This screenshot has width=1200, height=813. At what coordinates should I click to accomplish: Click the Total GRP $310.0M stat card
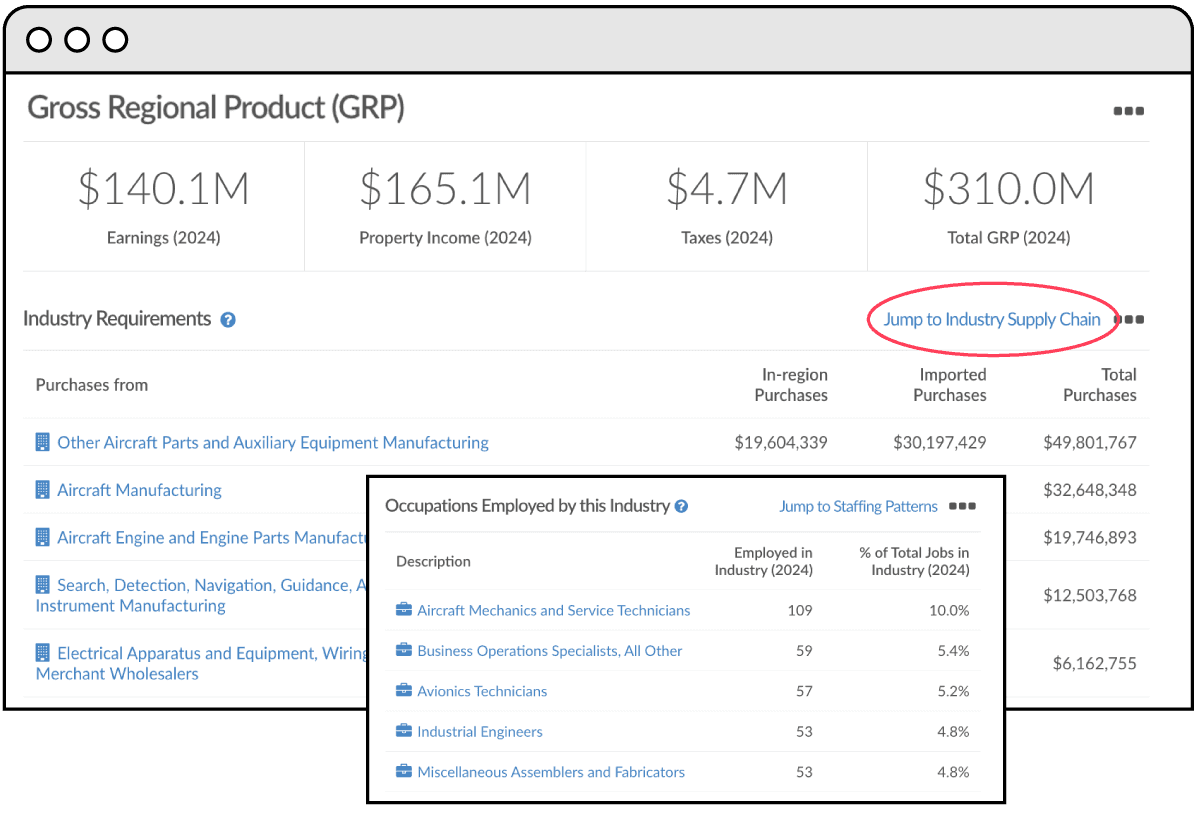point(1008,206)
